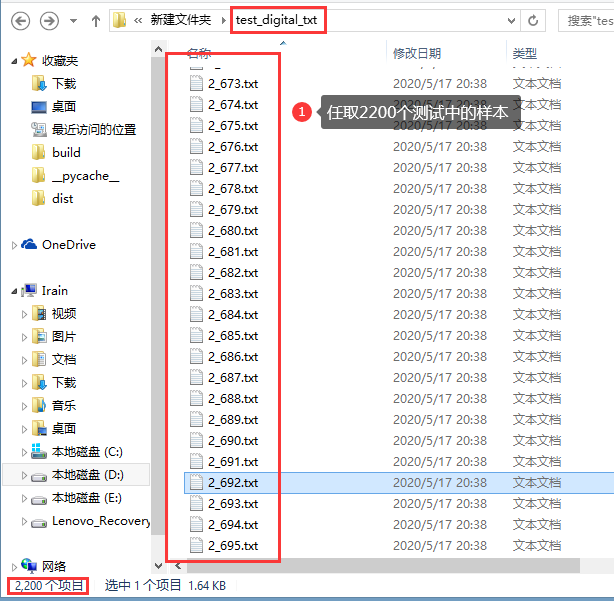Select the 新建文件夹 breadcrumb segment
The width and height of the screenshot is (614, 601).
pos(181,20)
